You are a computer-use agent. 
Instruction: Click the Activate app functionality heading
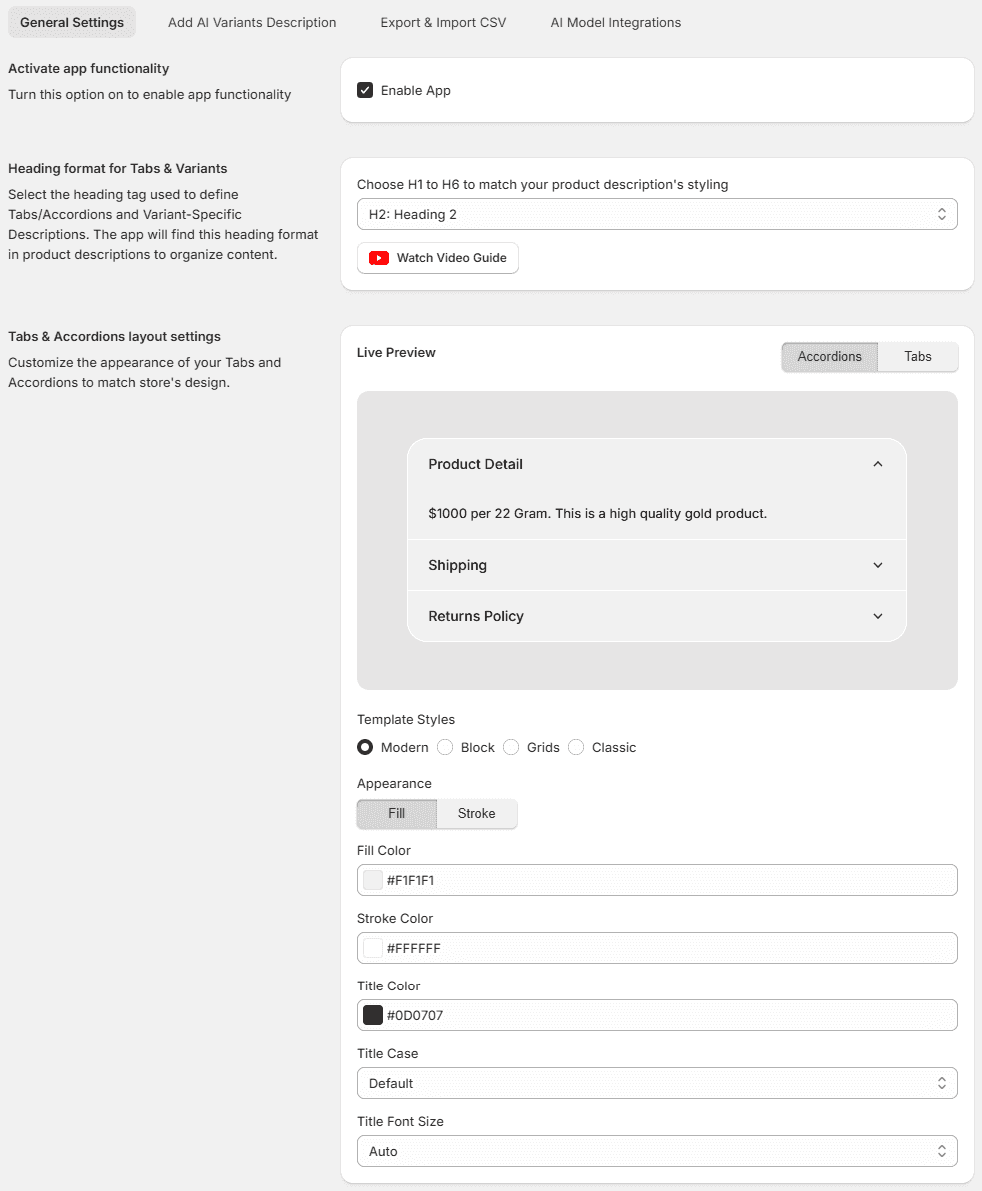[x=89, y=68]
